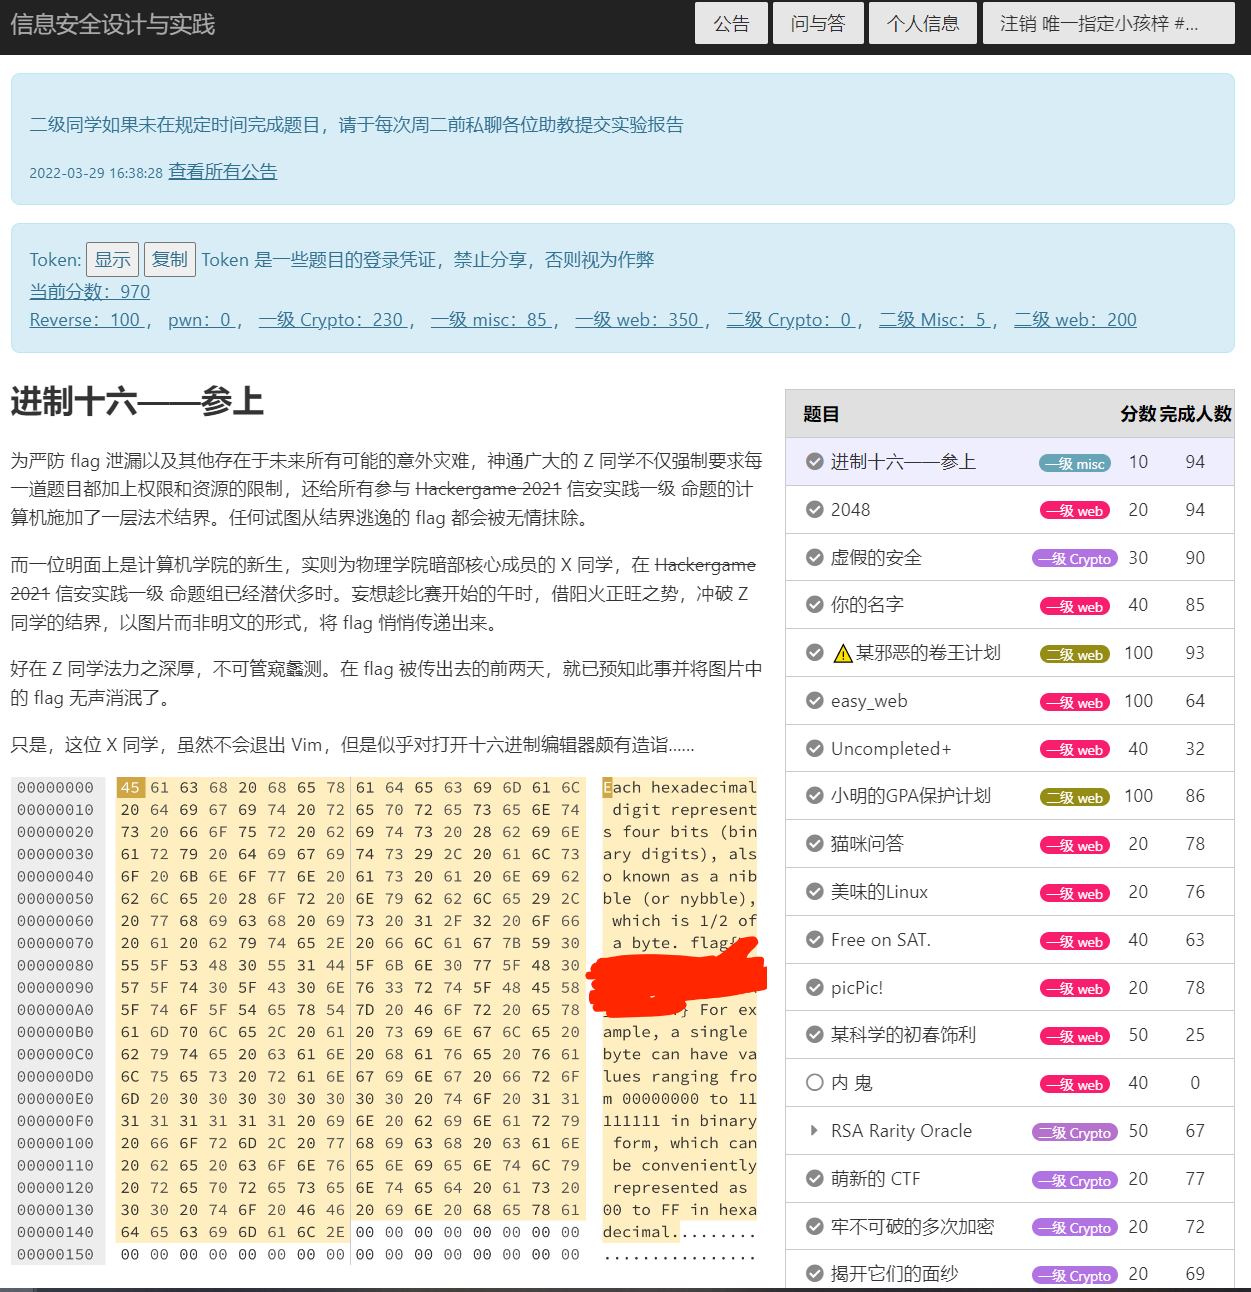Go to the 问与答 navigation item
Viewport: 1251px width, 1292px height.
[817, 23]
